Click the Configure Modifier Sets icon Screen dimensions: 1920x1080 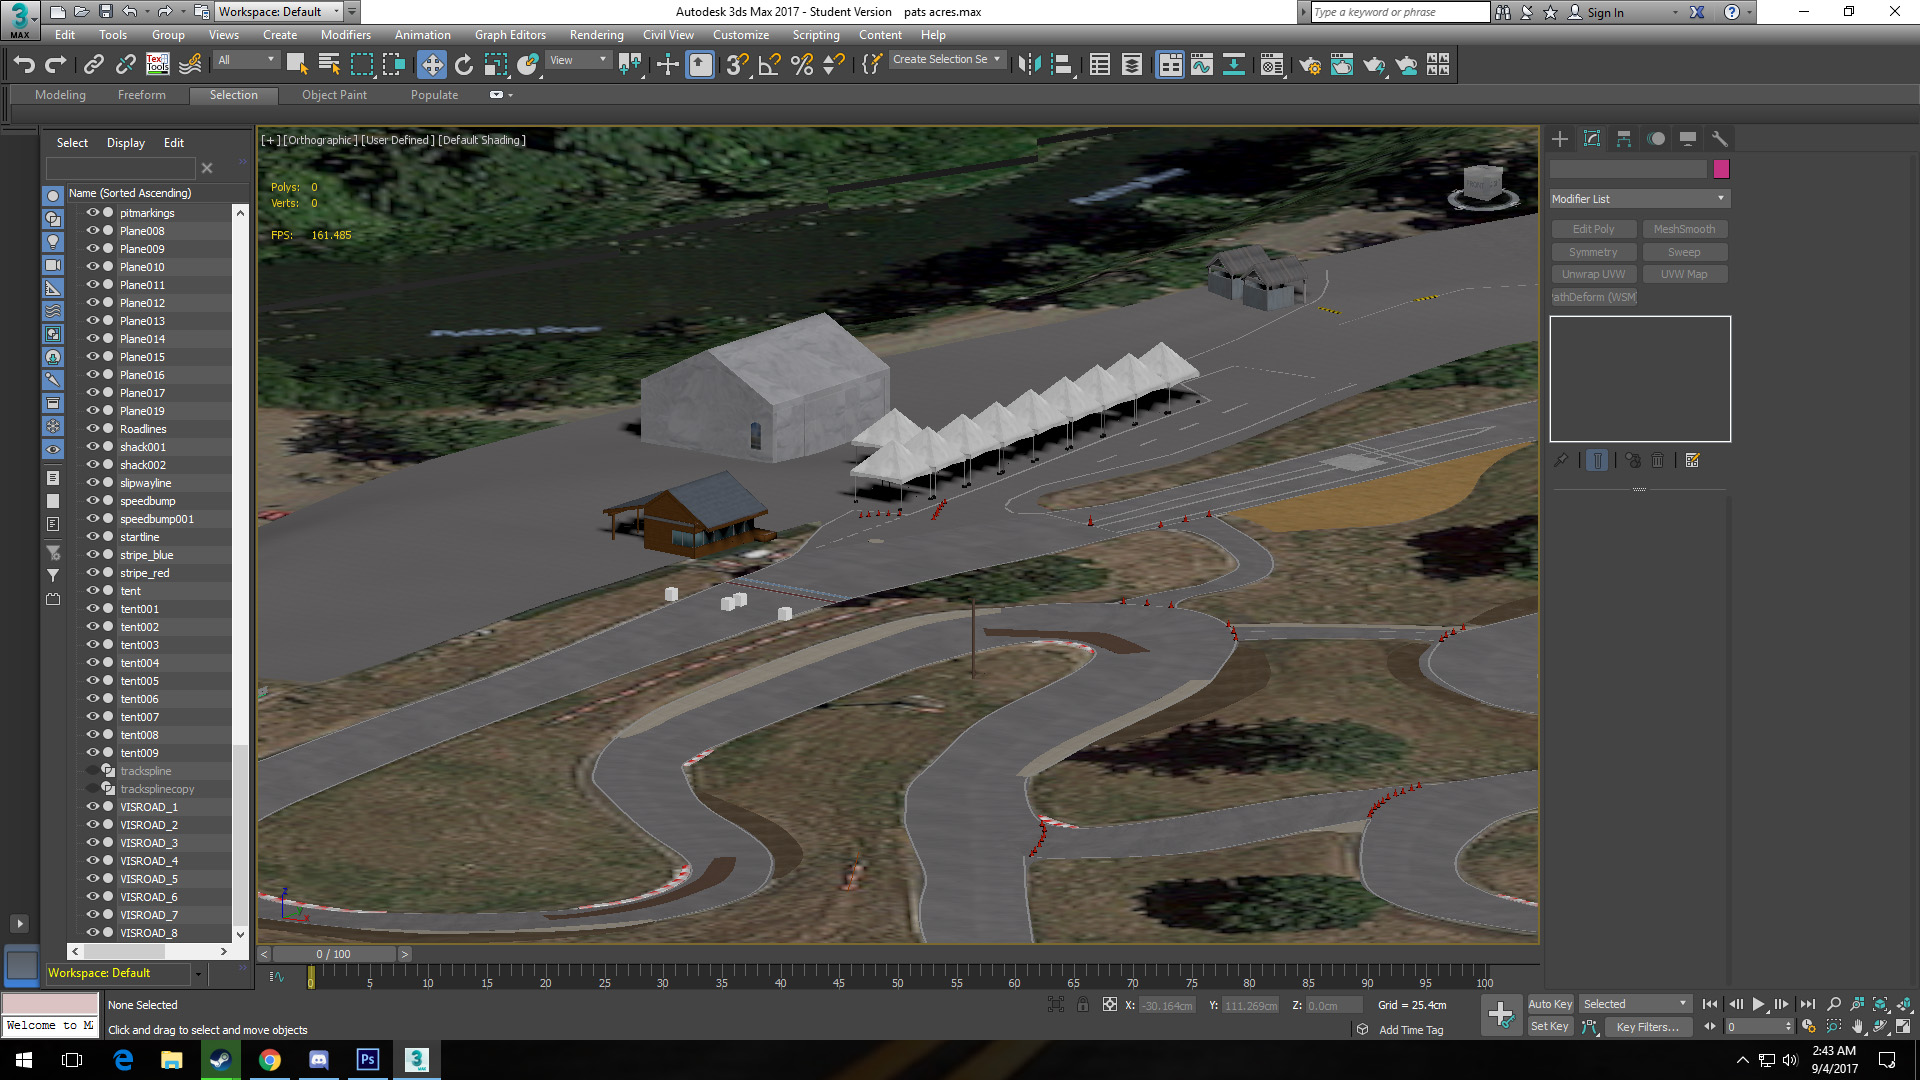click(x=1692, y=460)
